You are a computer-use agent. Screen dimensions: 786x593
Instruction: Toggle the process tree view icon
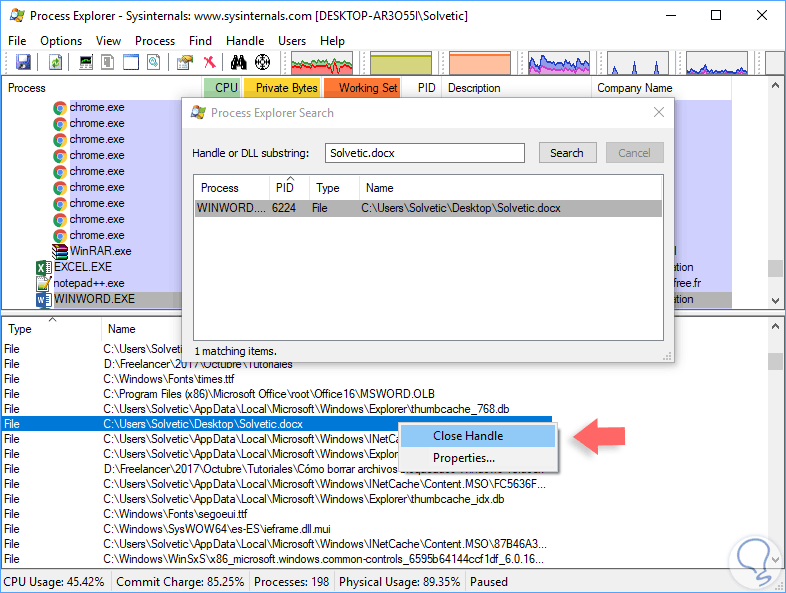pos(108,63)
